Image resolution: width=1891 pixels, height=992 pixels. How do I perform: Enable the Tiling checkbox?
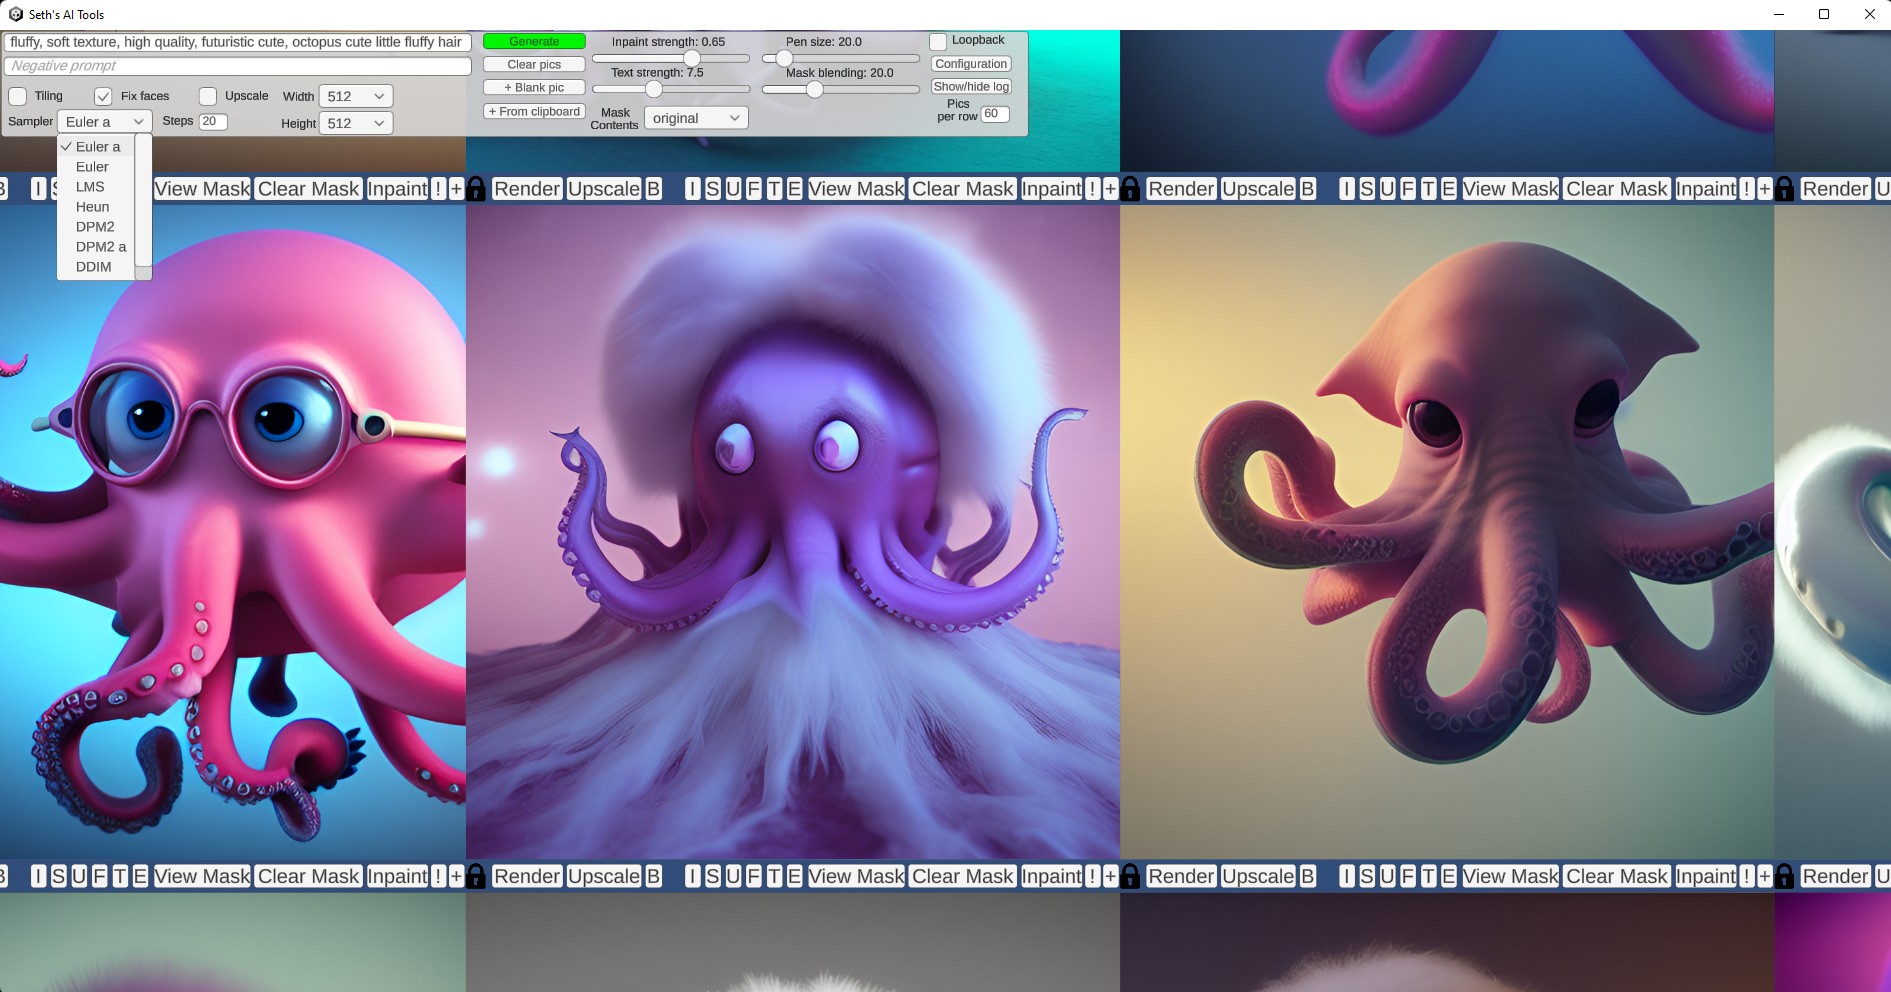(x=18, y=96)
